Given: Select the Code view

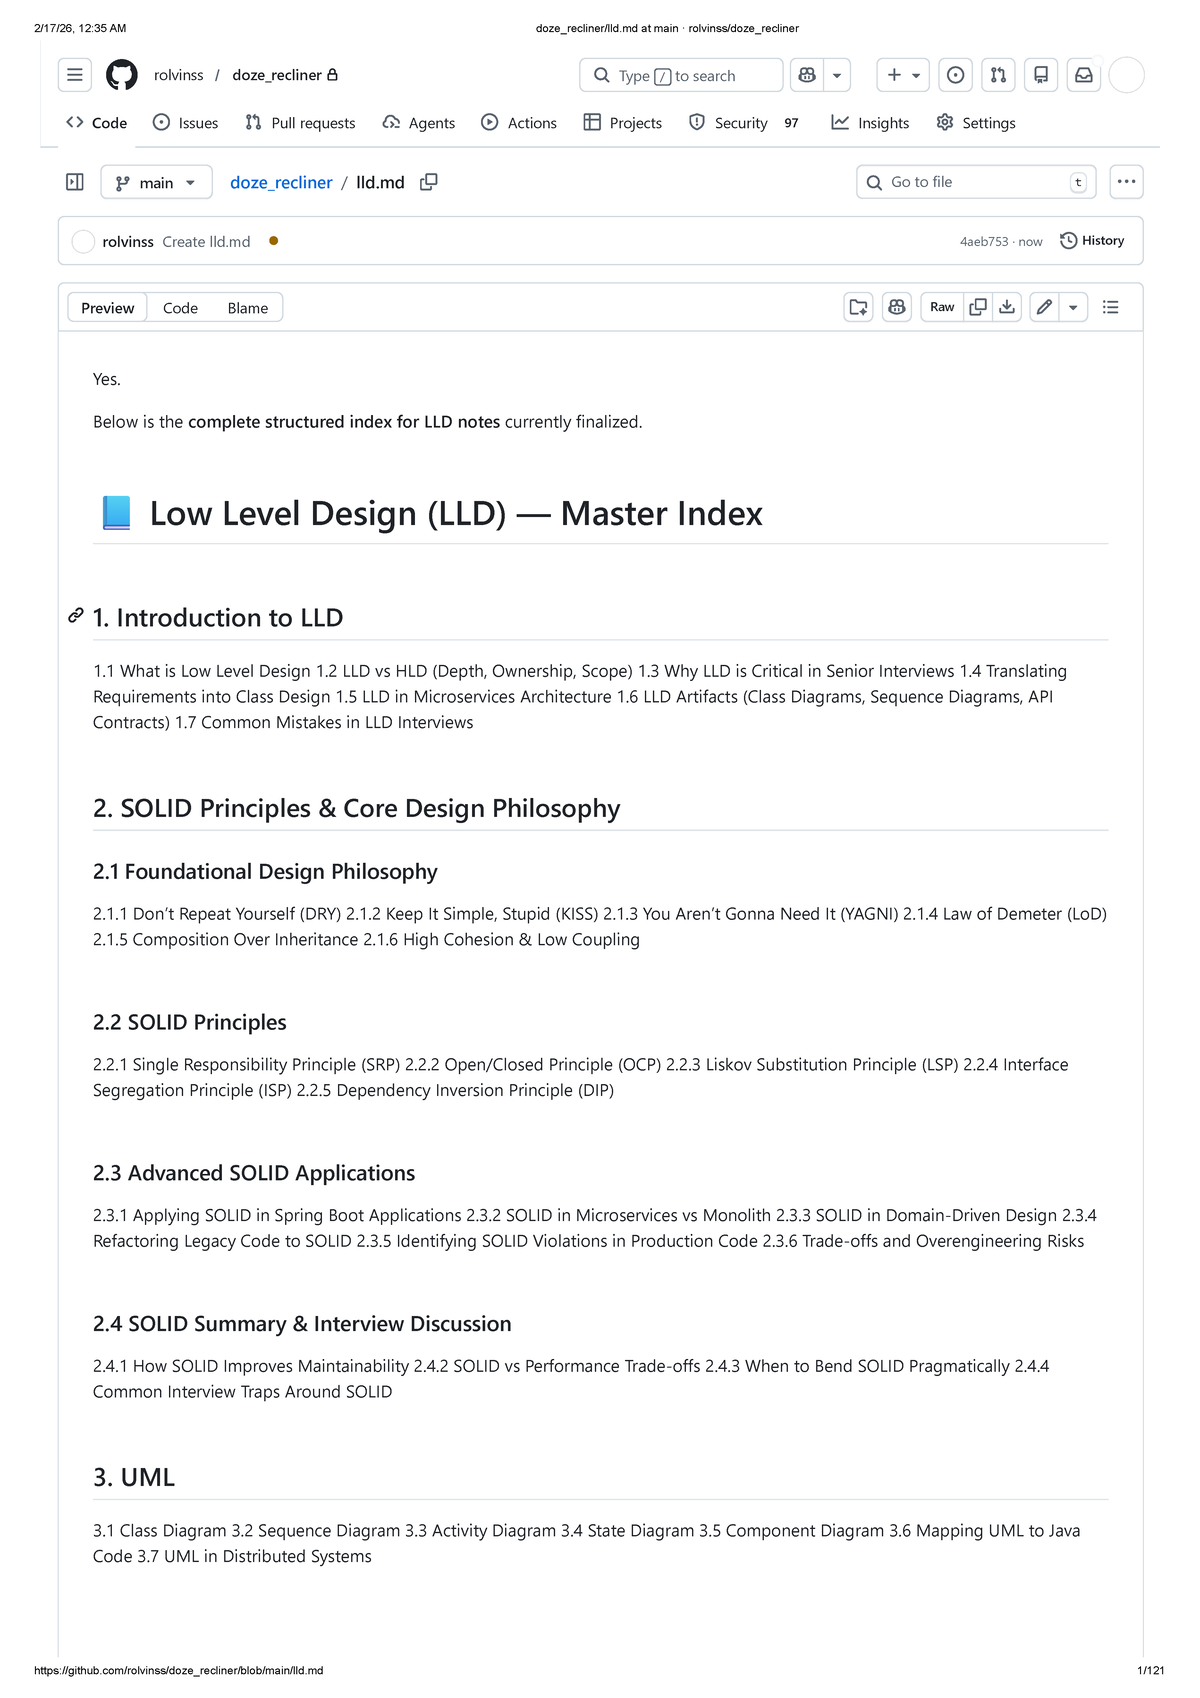Looking at the screenshot, I should pos(180,308).
